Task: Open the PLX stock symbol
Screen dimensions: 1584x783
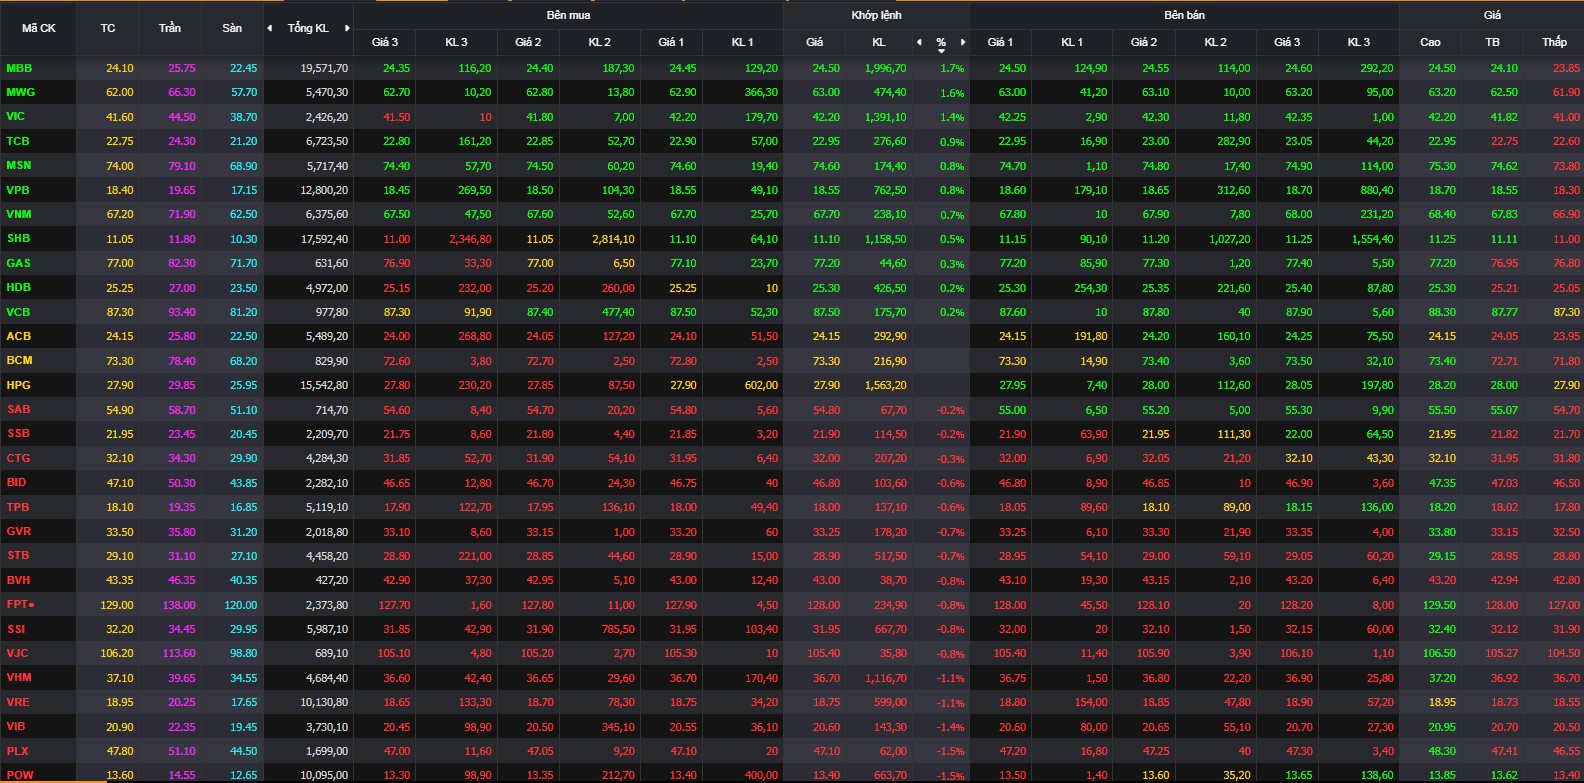Action: click(x=17, y=751)
